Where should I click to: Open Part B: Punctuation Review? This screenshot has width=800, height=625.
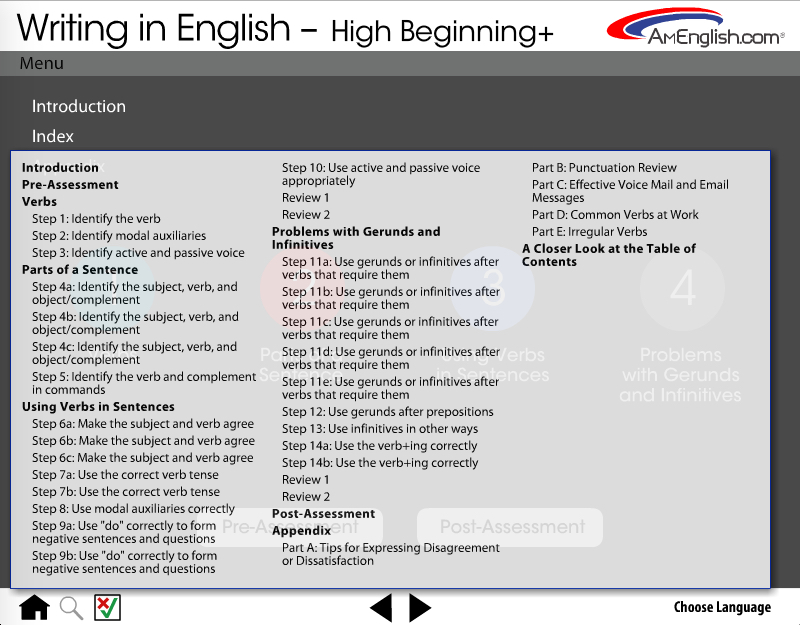click(x=604, y=168)
